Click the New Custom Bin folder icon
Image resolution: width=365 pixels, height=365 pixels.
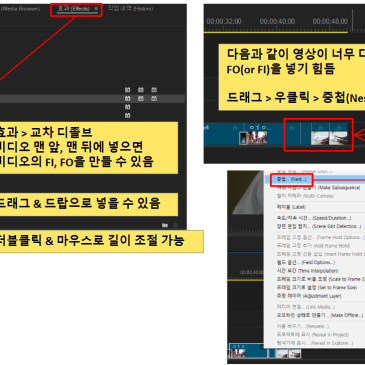coord(165,225)
